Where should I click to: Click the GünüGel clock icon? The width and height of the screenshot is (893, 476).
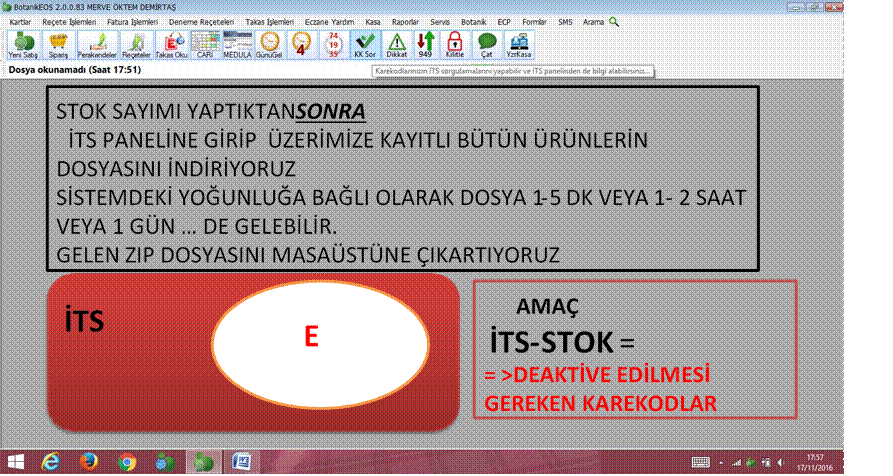coord(270,45)
